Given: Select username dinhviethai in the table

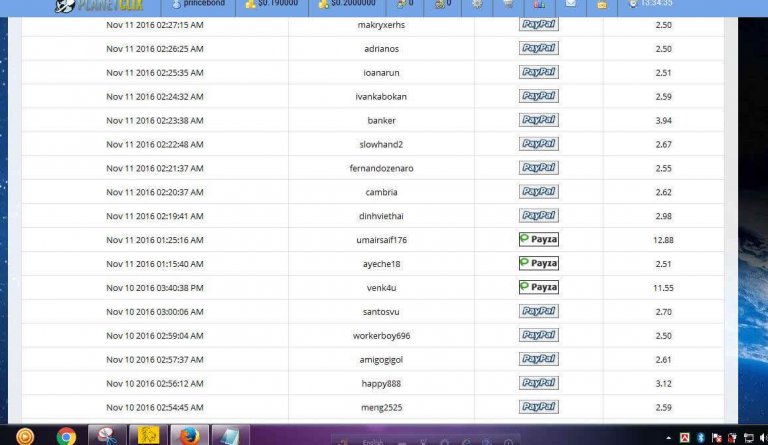Looking at the screenshot, I should (x=381, y=216).
